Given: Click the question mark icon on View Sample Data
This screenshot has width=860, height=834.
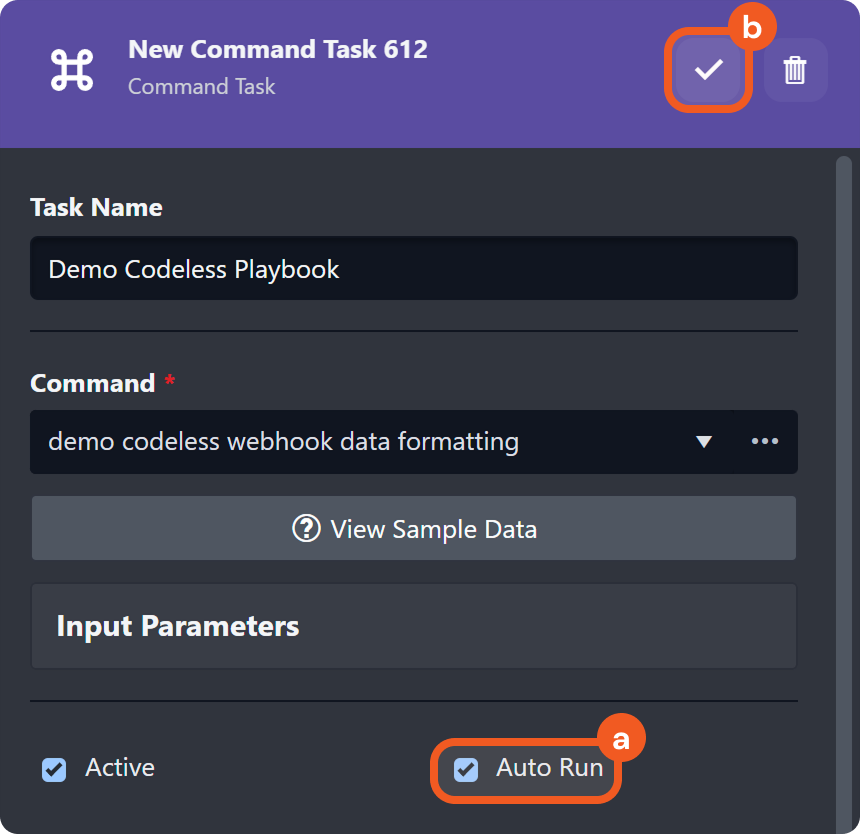Looking at the screenshot, I should [306, 528].
